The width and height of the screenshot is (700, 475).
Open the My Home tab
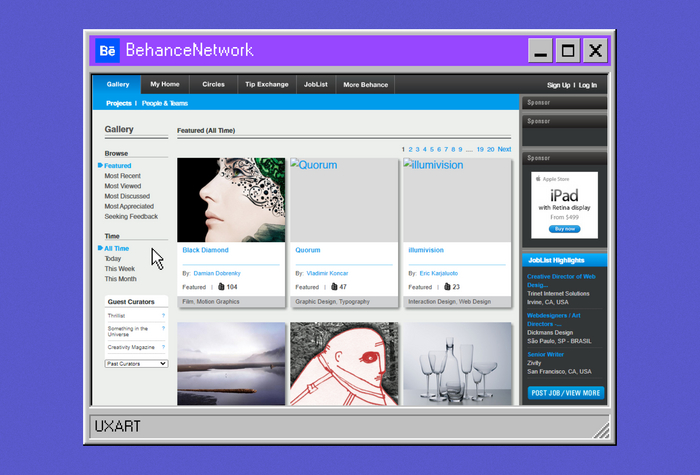[165, 84]
